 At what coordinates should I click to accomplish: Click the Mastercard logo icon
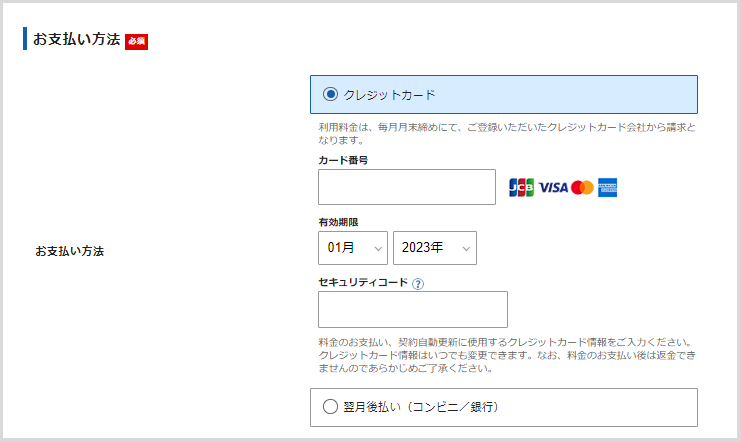point(582,187)
